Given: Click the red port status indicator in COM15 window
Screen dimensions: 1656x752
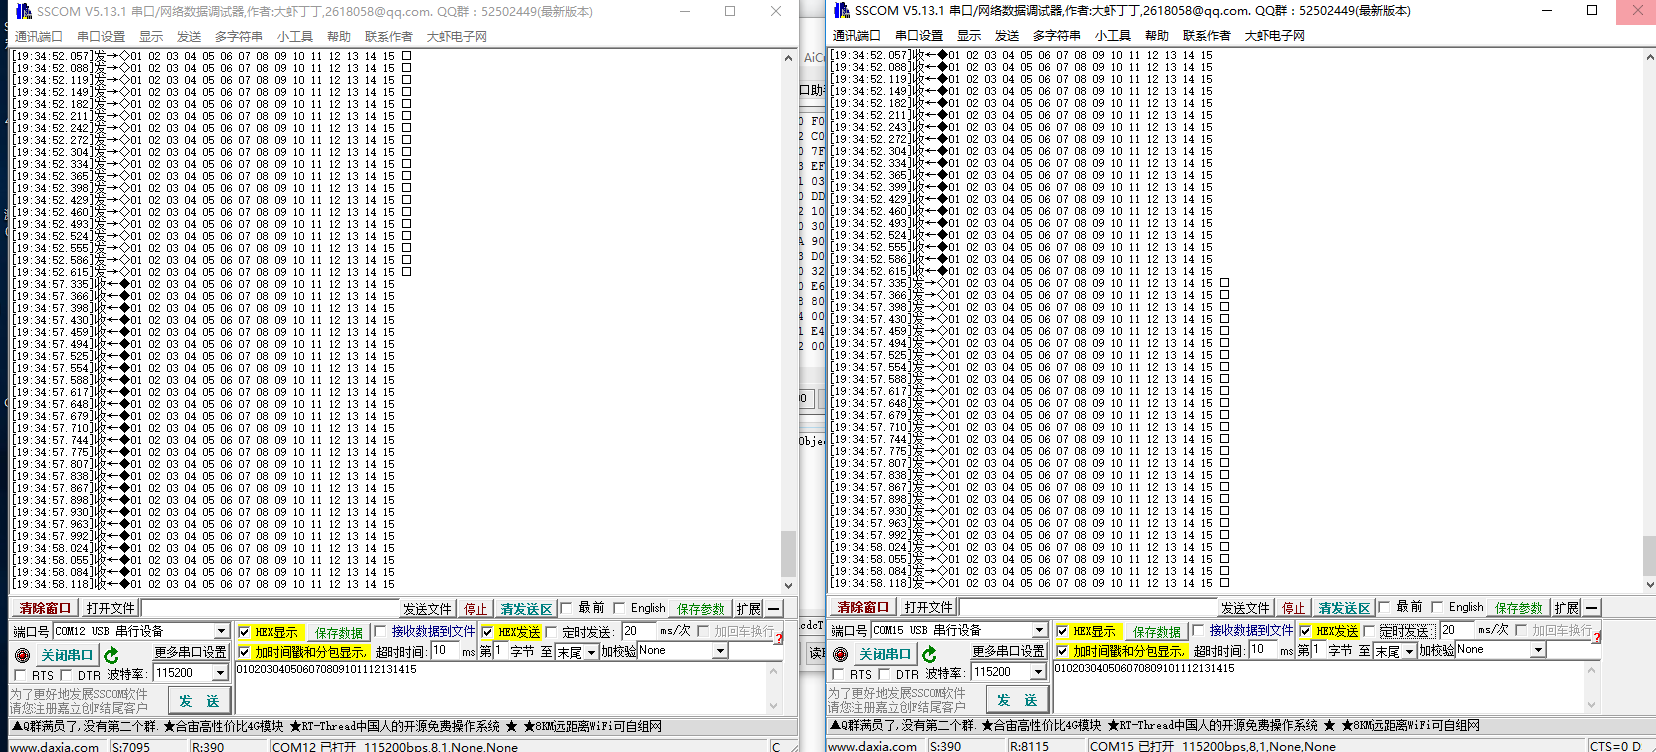Looking at the screenshot, I should coord(840,655).
